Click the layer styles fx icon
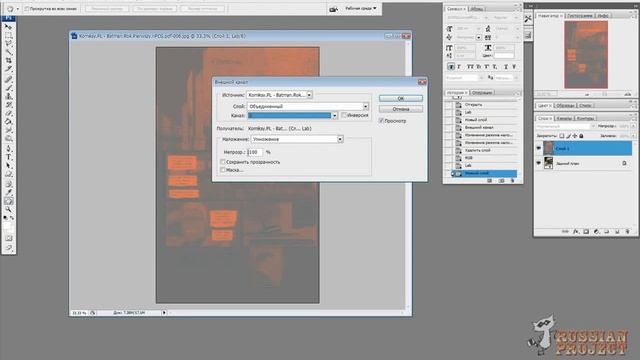The height and width of the screenshot is (360, 640). pos(576,231)
